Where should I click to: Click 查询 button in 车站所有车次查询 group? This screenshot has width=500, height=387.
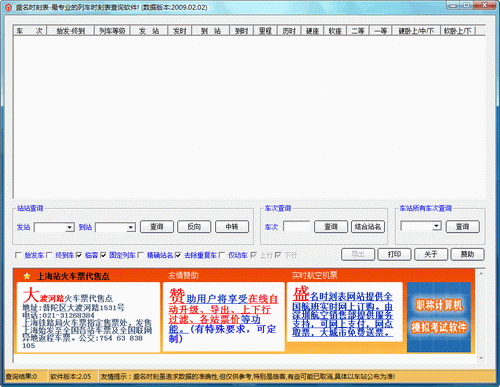point(463,227)
